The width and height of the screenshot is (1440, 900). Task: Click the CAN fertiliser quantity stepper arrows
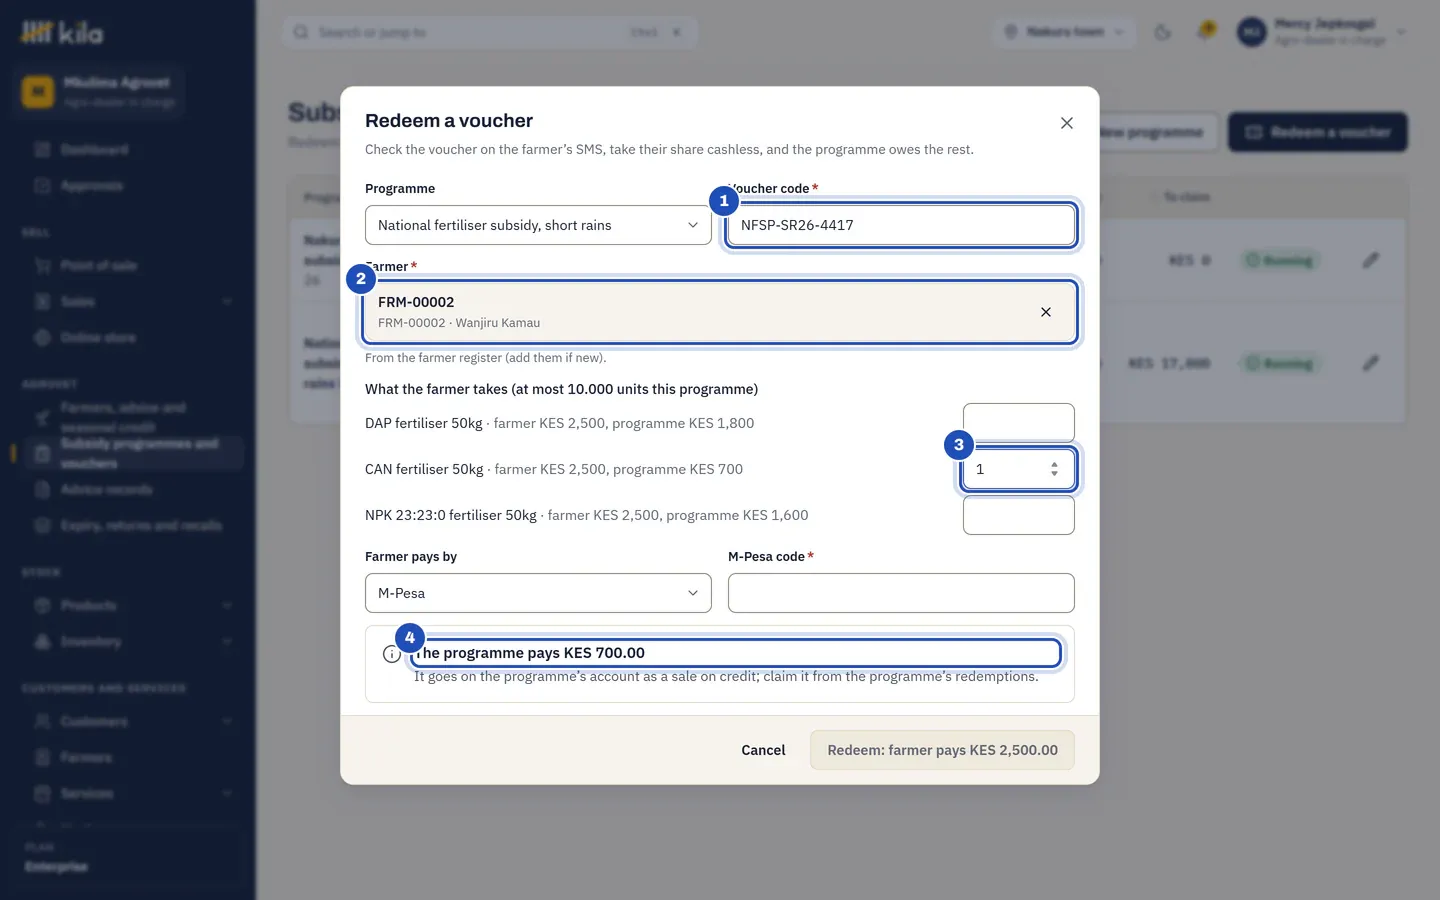point(1054,469)
